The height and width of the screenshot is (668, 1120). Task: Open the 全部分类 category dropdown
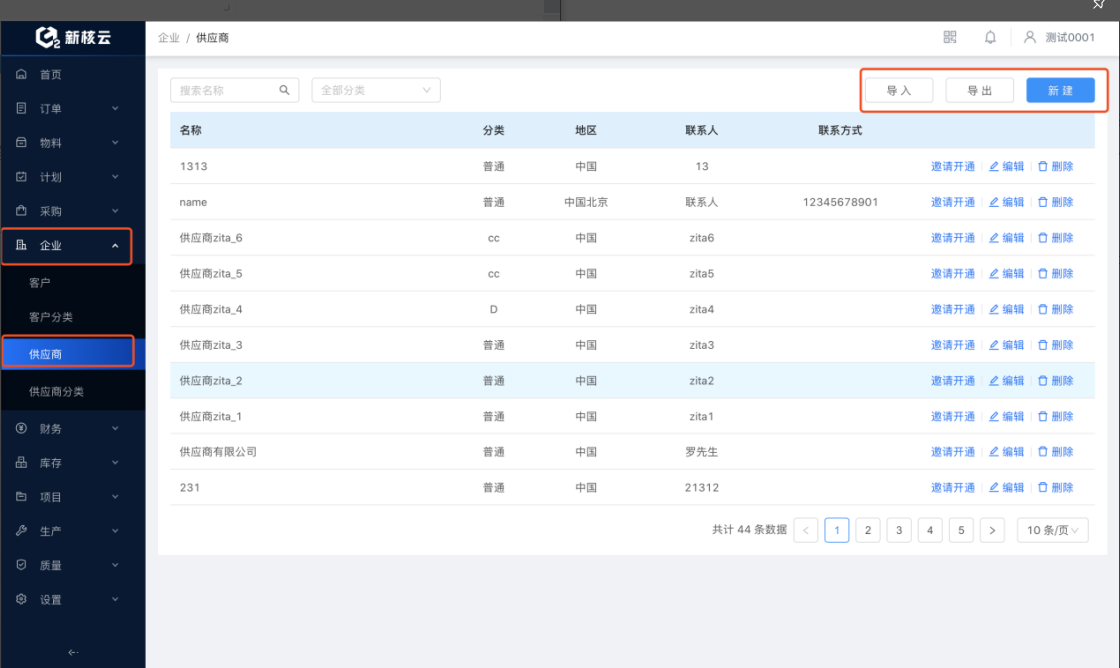point(376,90)
